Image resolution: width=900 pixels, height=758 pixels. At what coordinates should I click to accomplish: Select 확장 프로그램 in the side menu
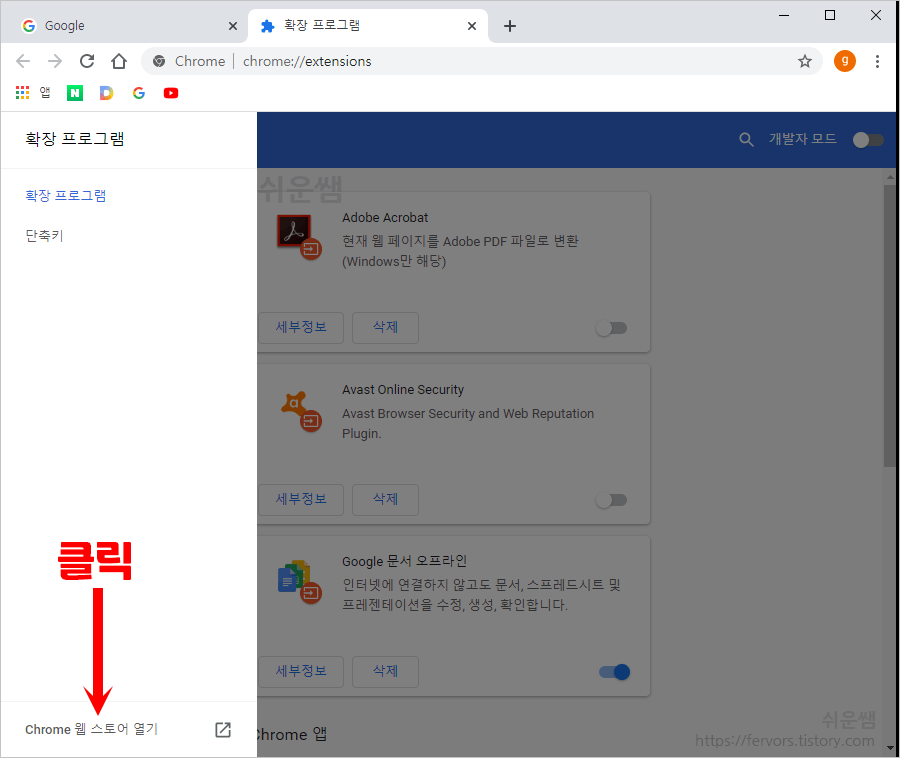pyautogui.click(x=65, y=196)
